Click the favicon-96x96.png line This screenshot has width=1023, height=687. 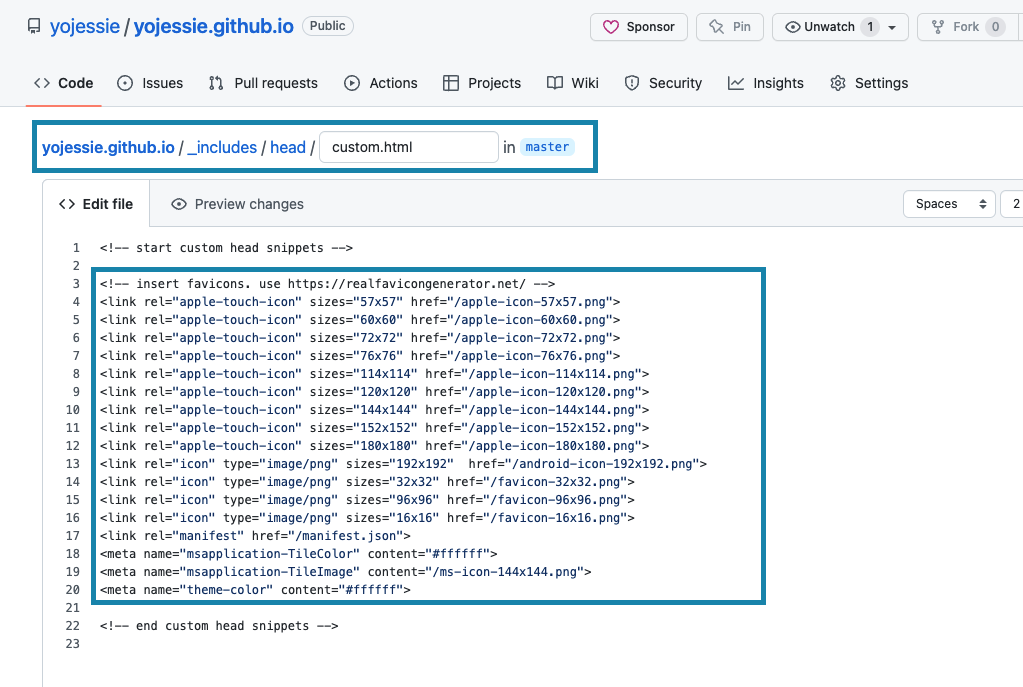tap(367, 500)
